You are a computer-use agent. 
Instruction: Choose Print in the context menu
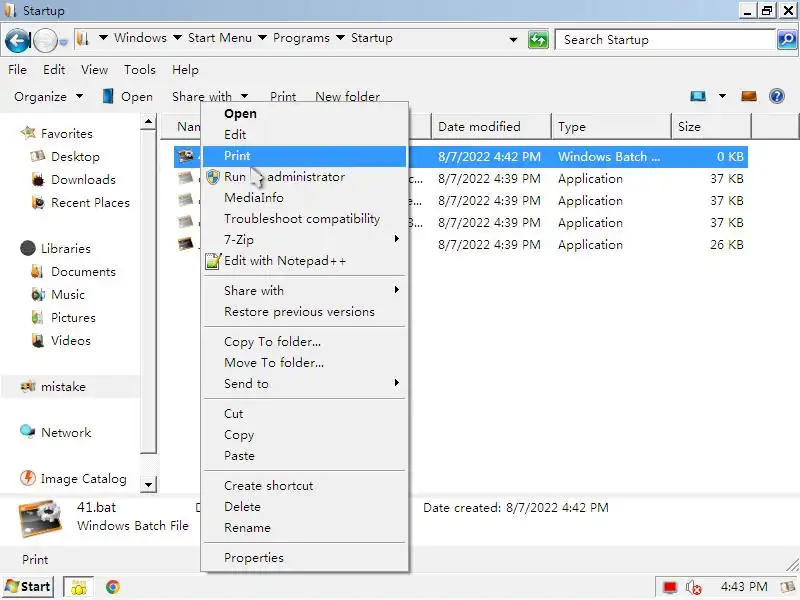point(305,156)
